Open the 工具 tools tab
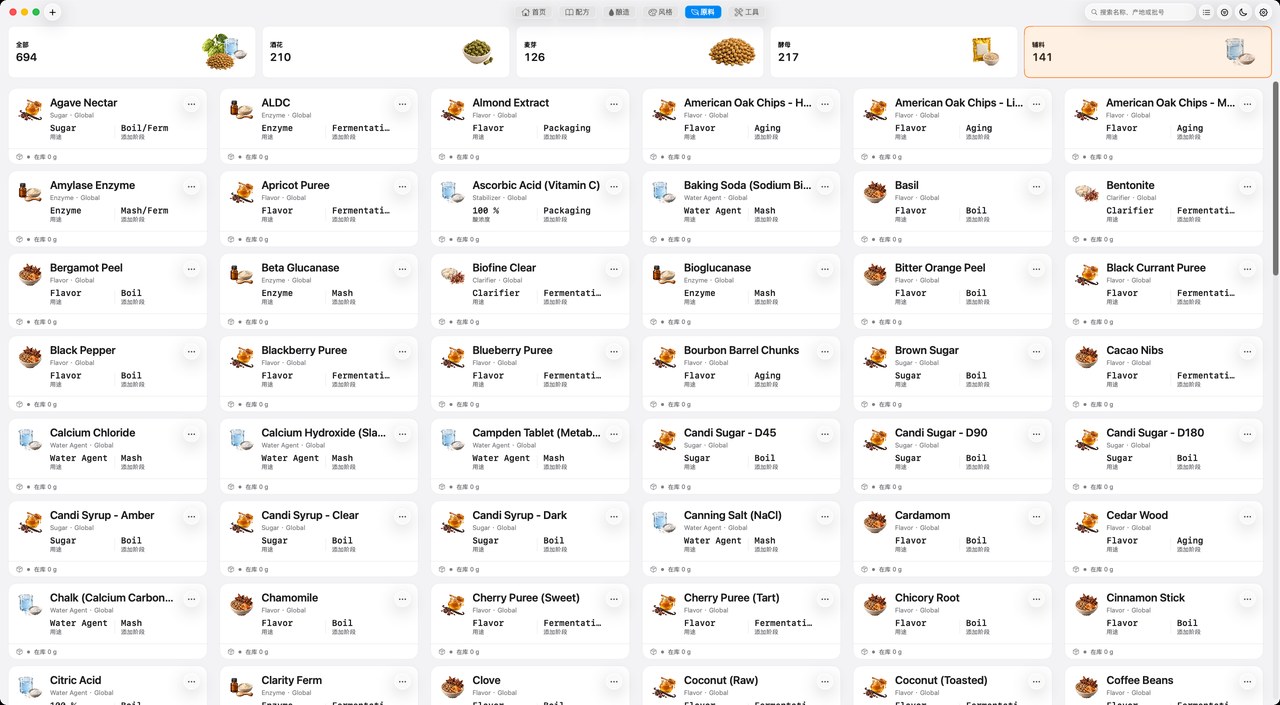The height and width of the screenshot is (705, 1280). [x=746, y=12]
